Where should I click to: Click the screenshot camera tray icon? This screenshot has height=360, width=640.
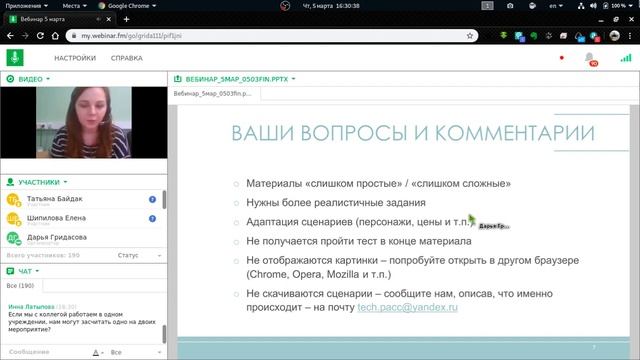[510, 6]
